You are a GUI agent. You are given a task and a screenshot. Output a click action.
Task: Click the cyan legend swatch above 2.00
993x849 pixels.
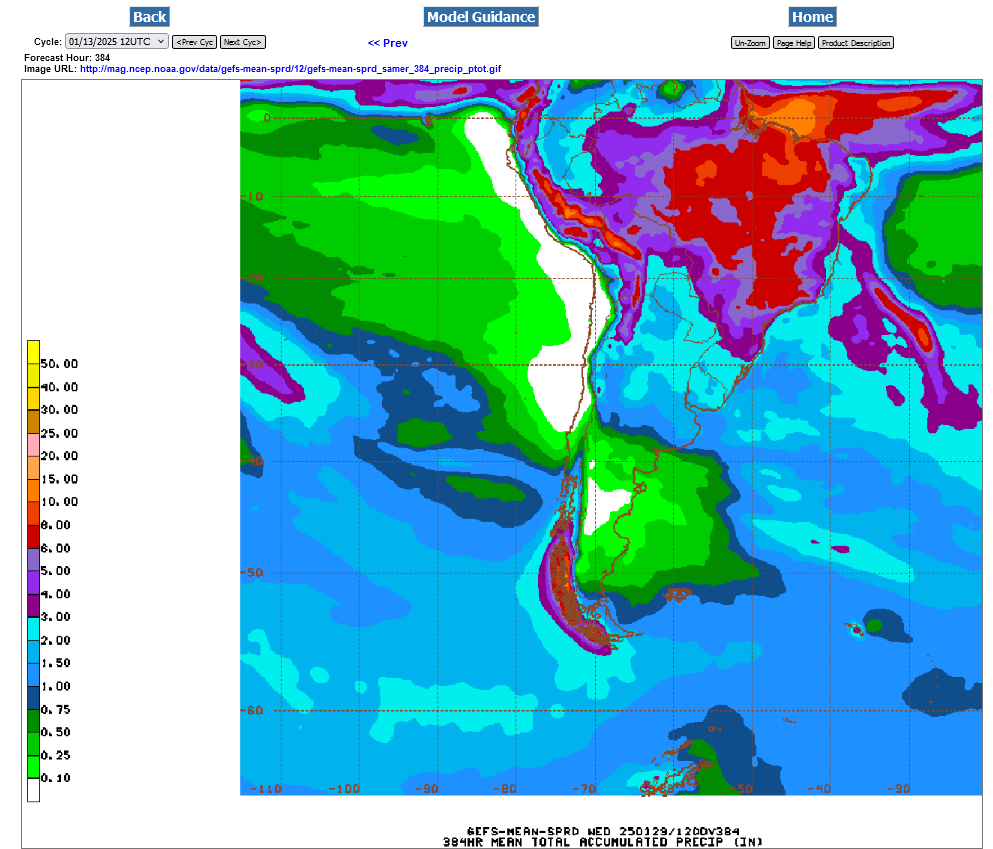pyautogui.click(x=33, y=628)
